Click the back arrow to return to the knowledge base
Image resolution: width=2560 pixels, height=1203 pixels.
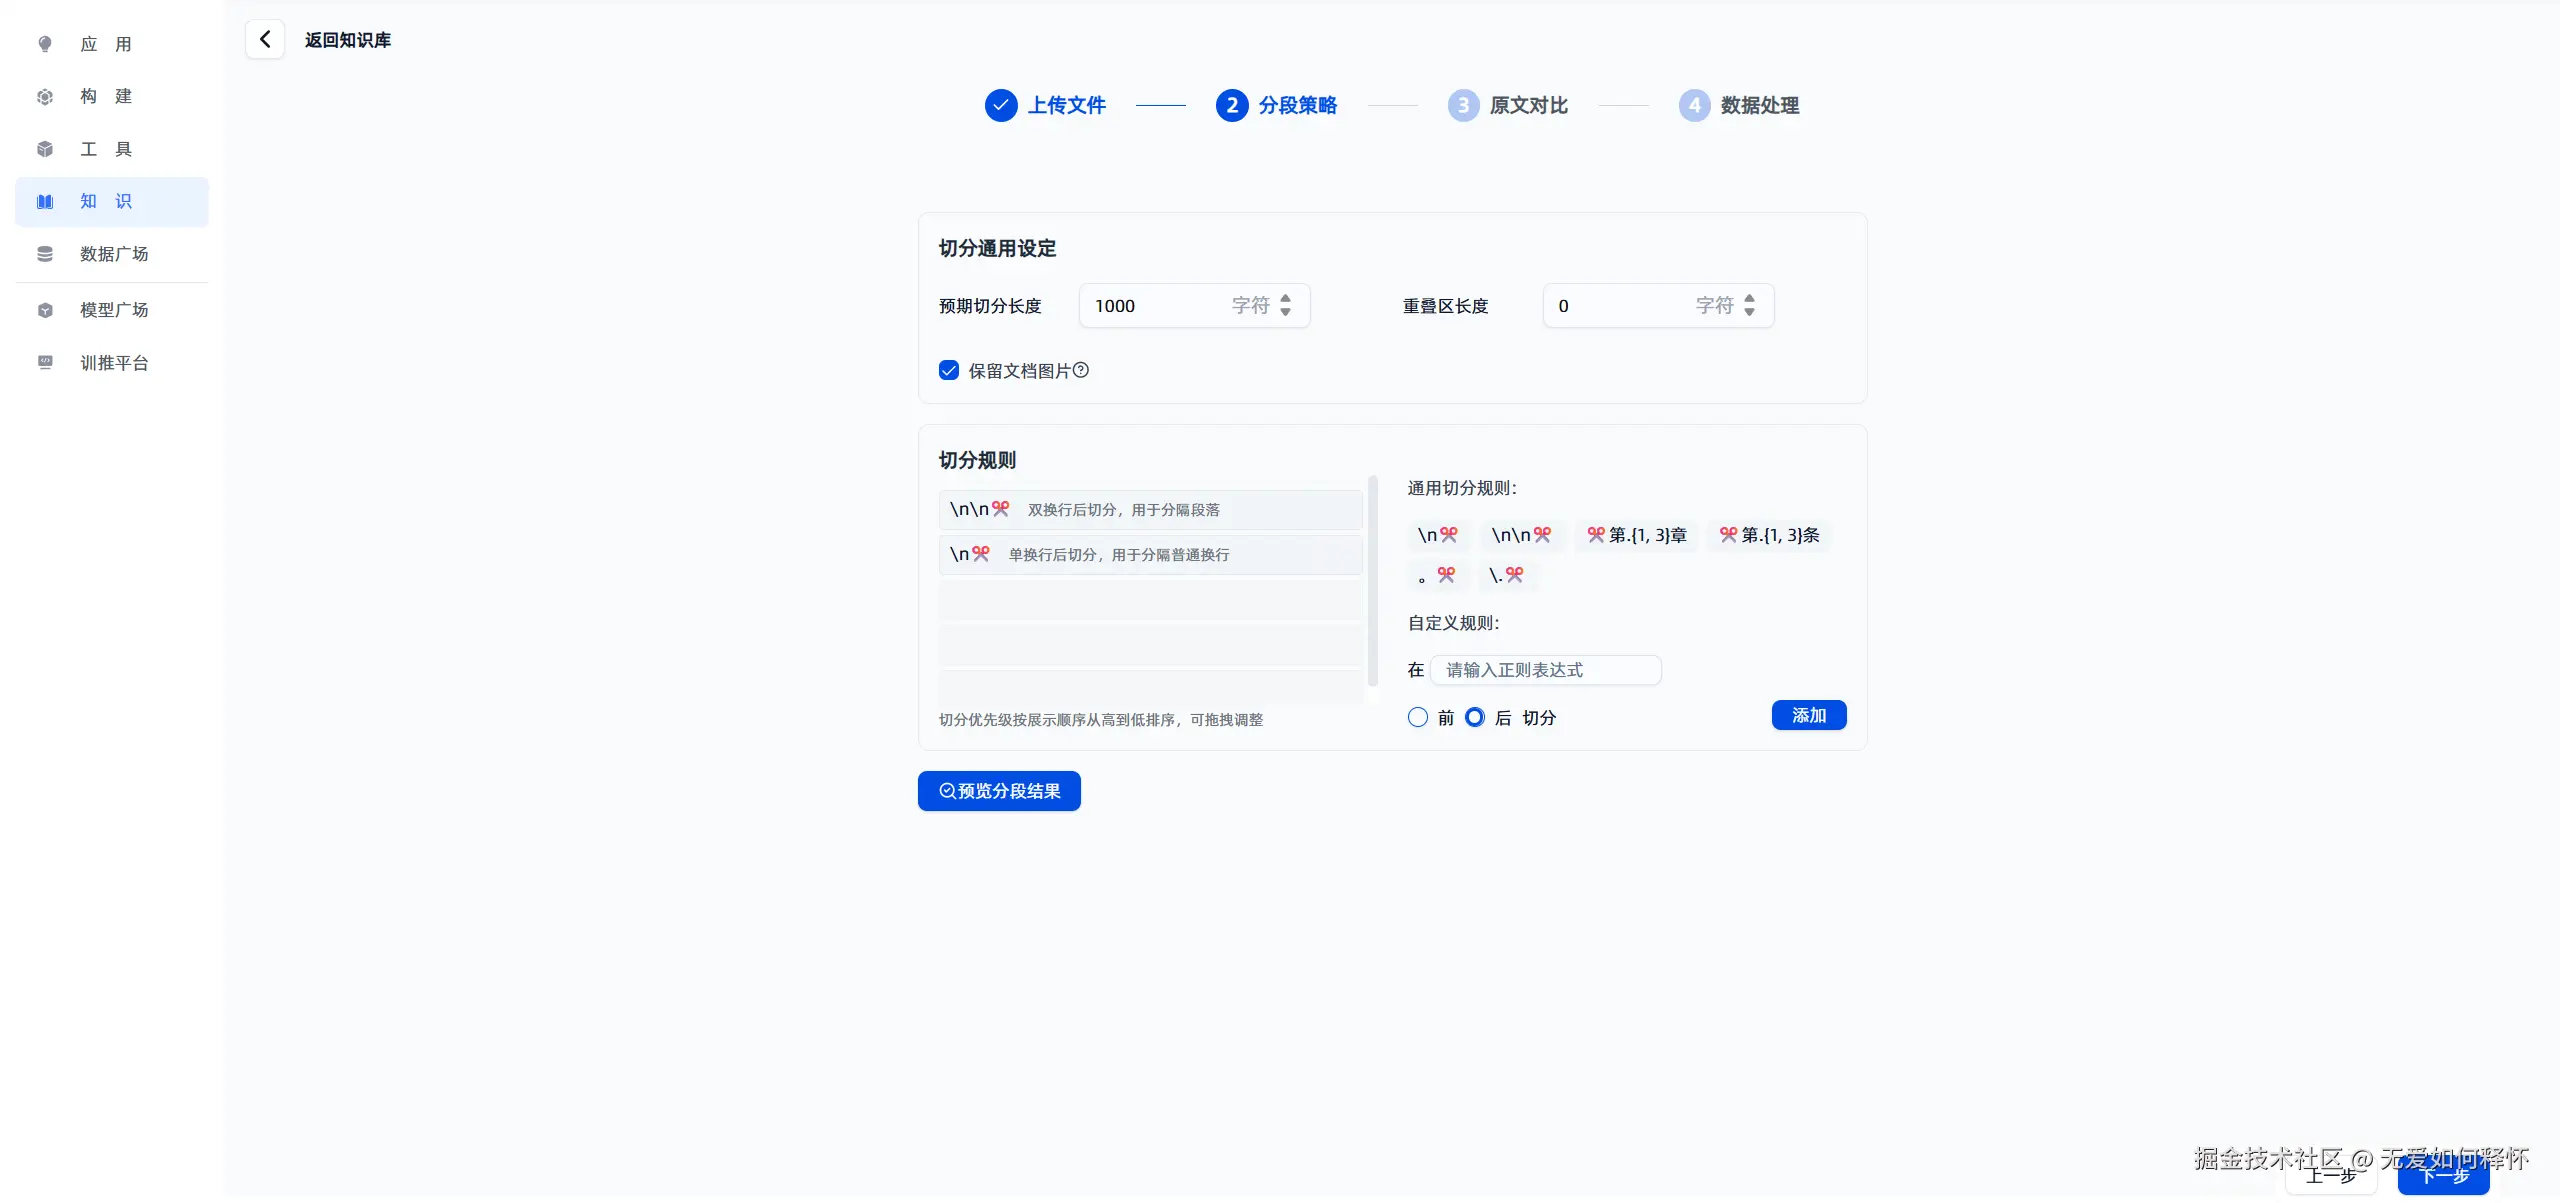tap(265, 40)
